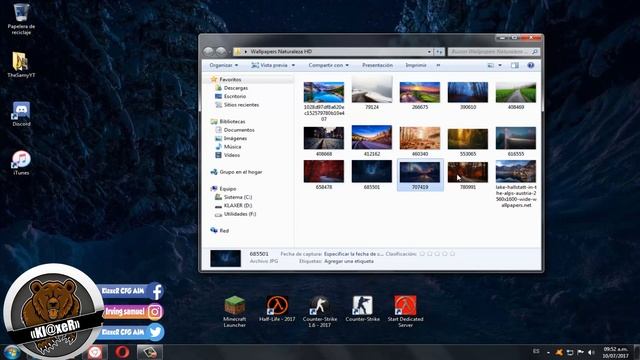Screen dimensions: 640x360
Task: Select thumbnail 412162
Action: coord(372,141)
